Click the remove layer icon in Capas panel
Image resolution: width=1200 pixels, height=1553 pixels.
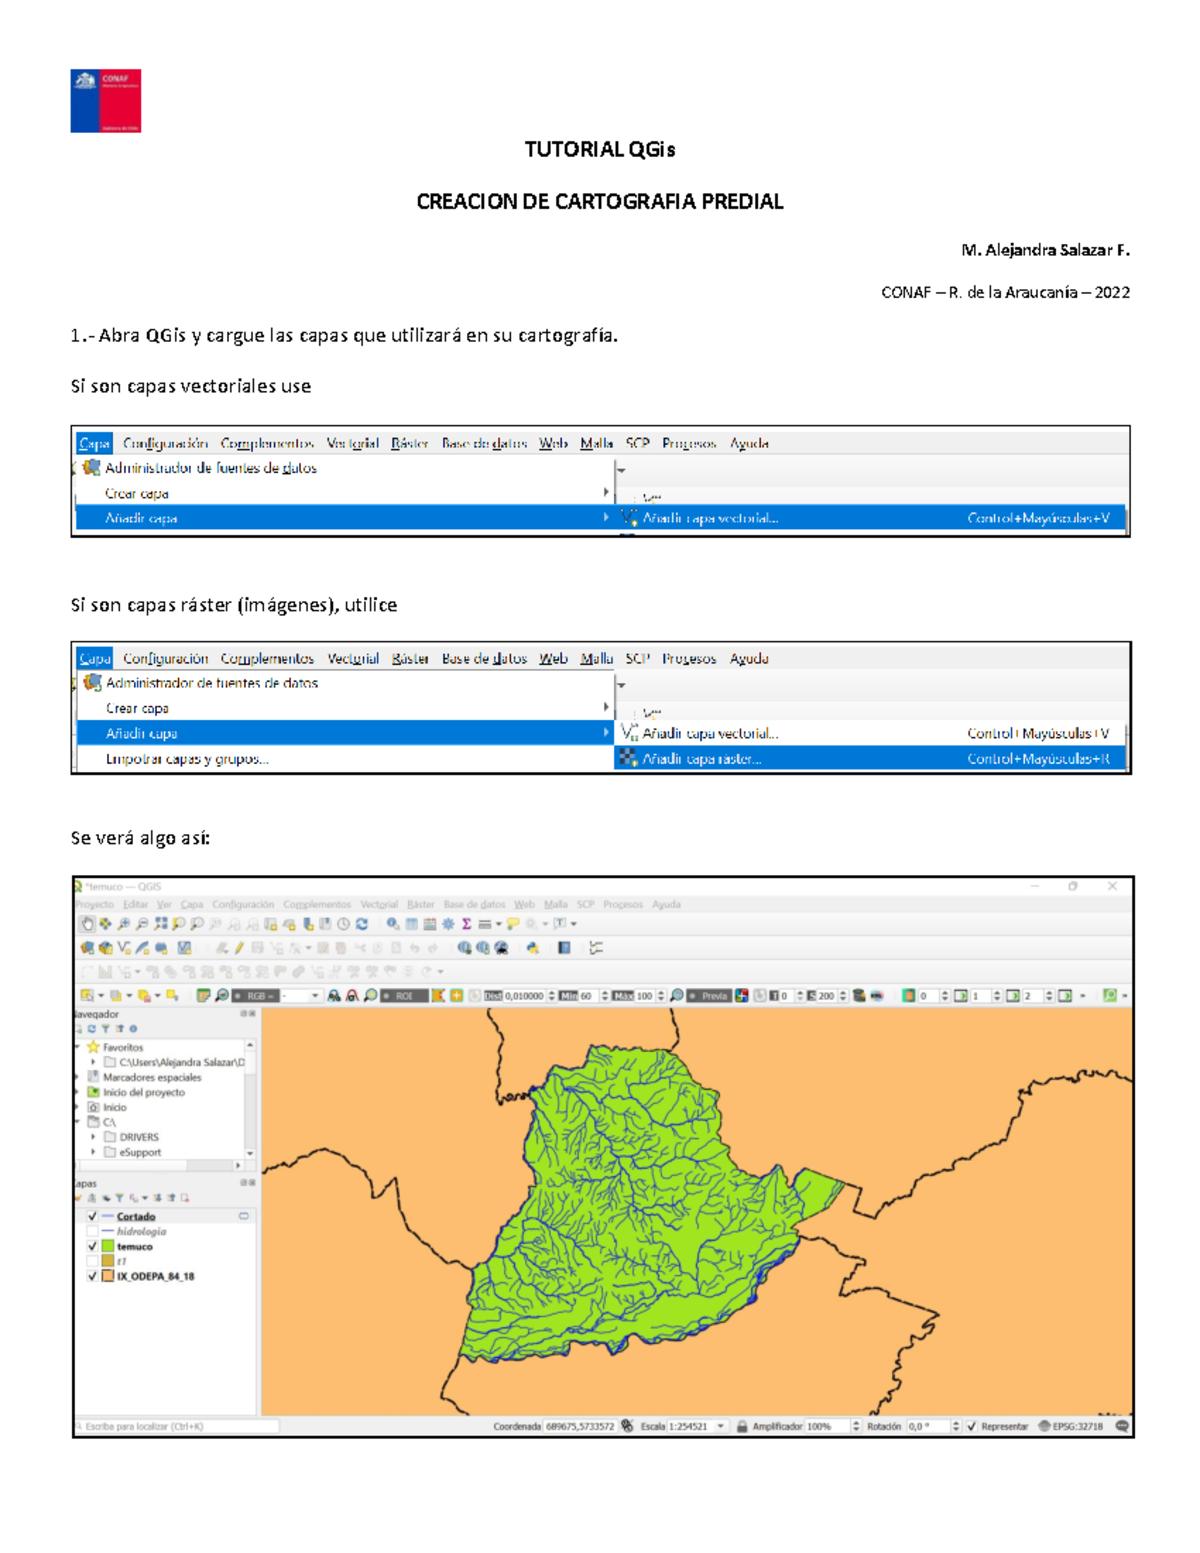point(185,1197)
